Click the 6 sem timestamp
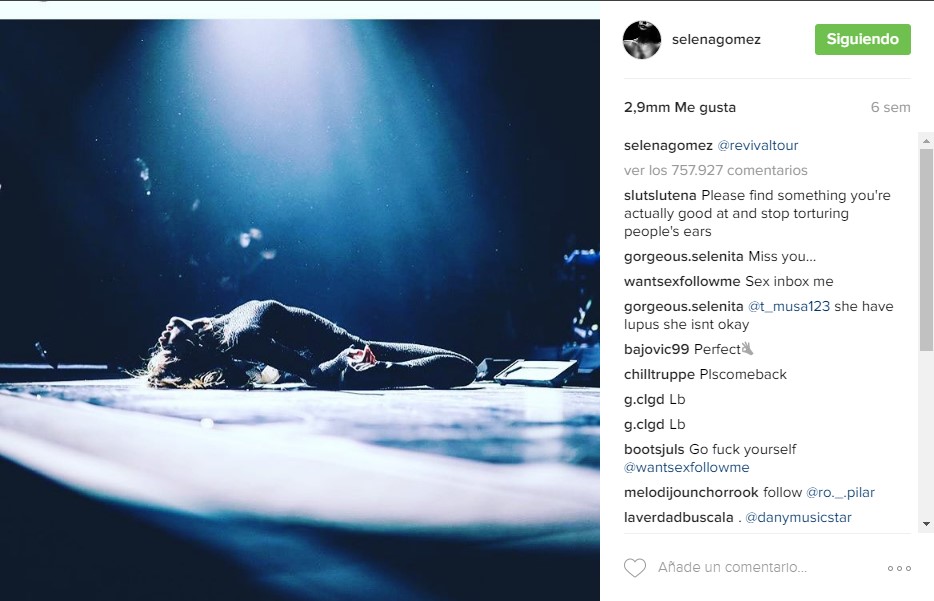Viewport: 934px width, 601px height. point(890,107)
